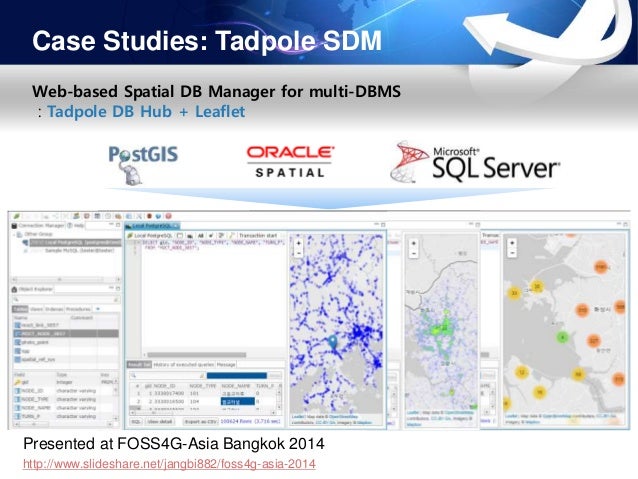This screenshot has height=479, width=638.
Task: Click the TURN_P column row
Action: (x=64, y=416)
